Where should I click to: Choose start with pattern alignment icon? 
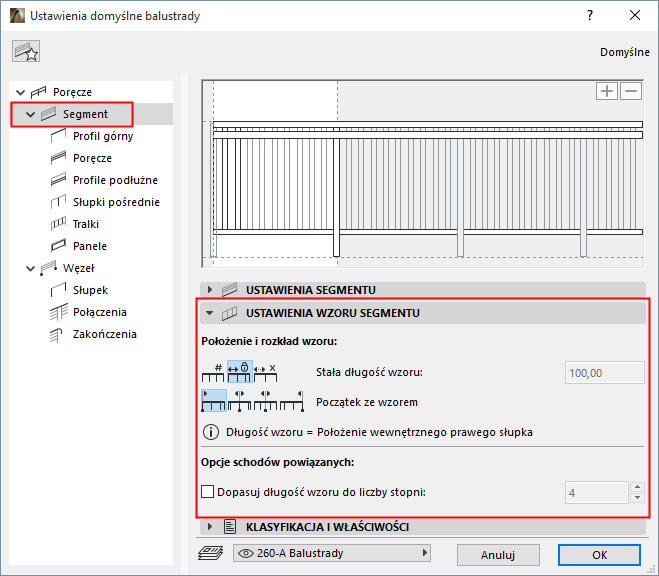214,401
